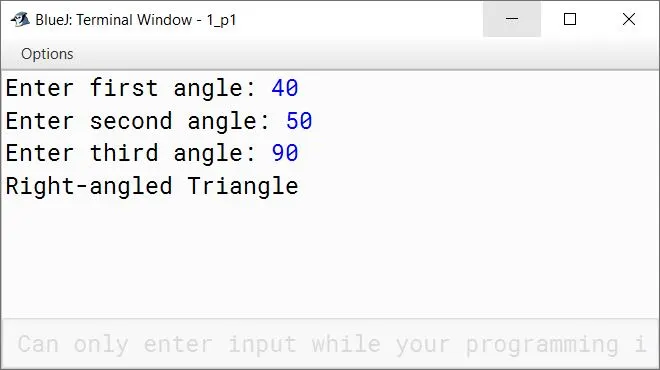Click the title text 'BlueJ: Terminal Window - 1_p1'
The width and height of the screenshot is (660, 370).
pyautogui.click(x=136, y=20)
